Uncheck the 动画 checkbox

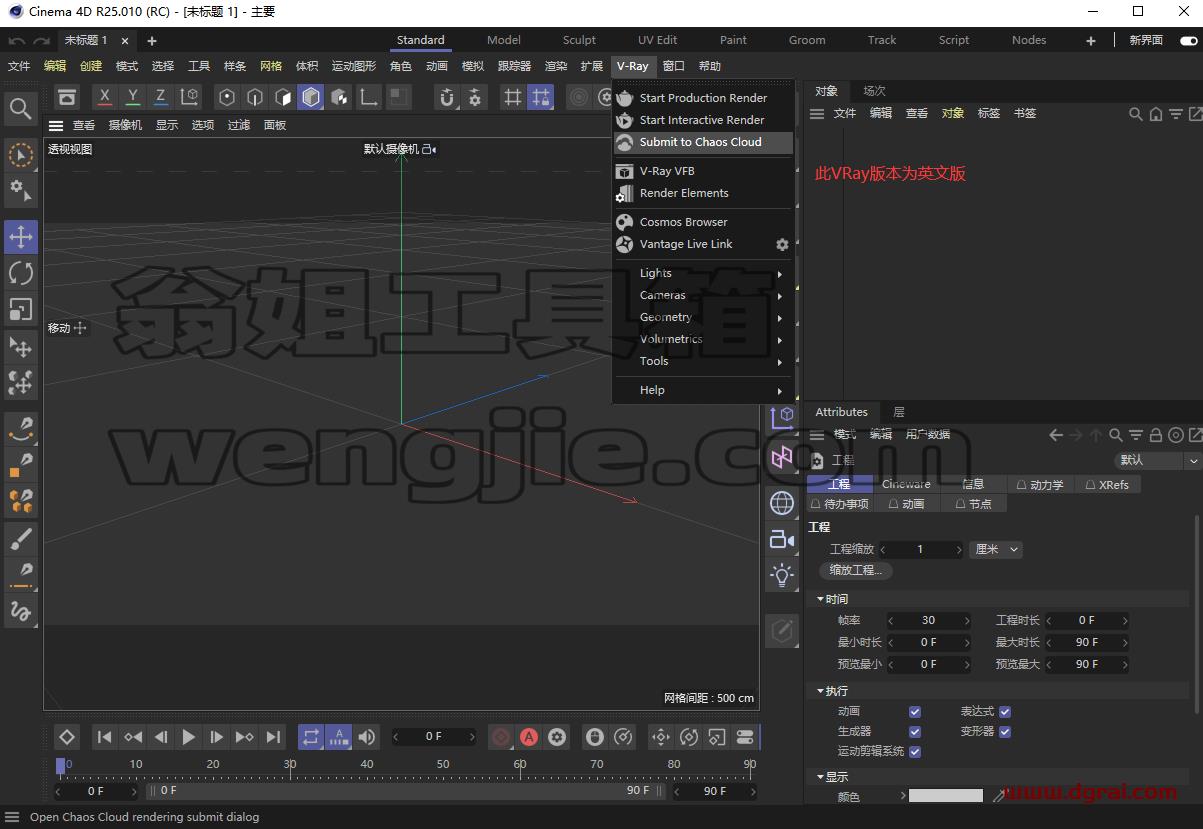pyautogui.click(x=914, y=711)
